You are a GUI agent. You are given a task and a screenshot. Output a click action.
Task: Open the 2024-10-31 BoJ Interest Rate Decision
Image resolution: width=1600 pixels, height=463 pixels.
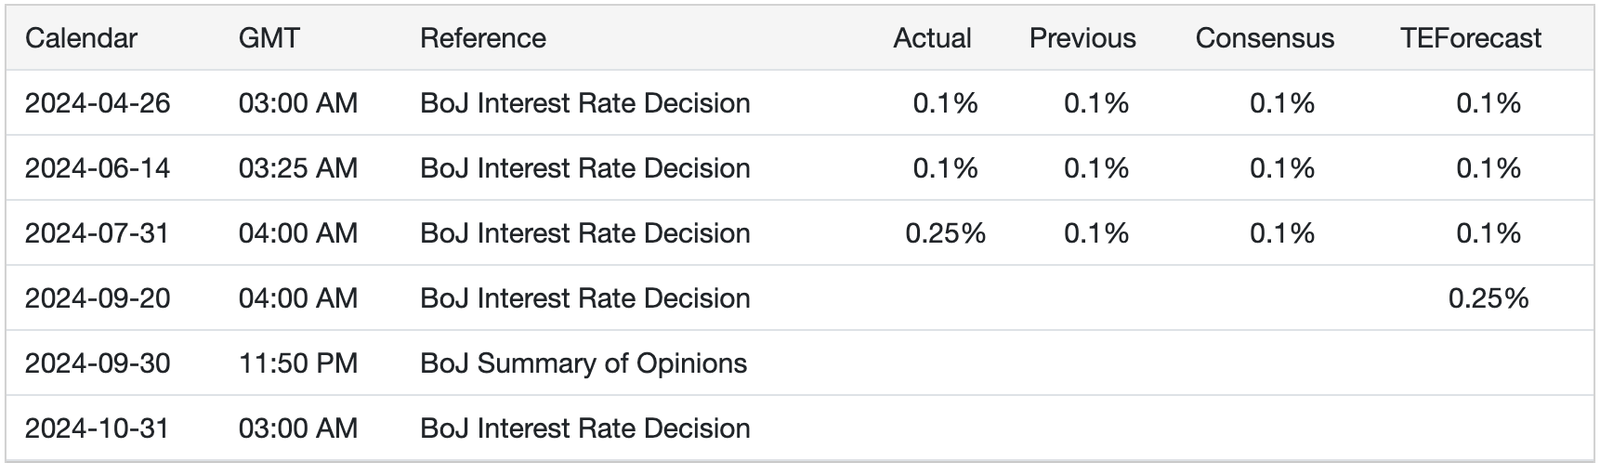point(585,428)
